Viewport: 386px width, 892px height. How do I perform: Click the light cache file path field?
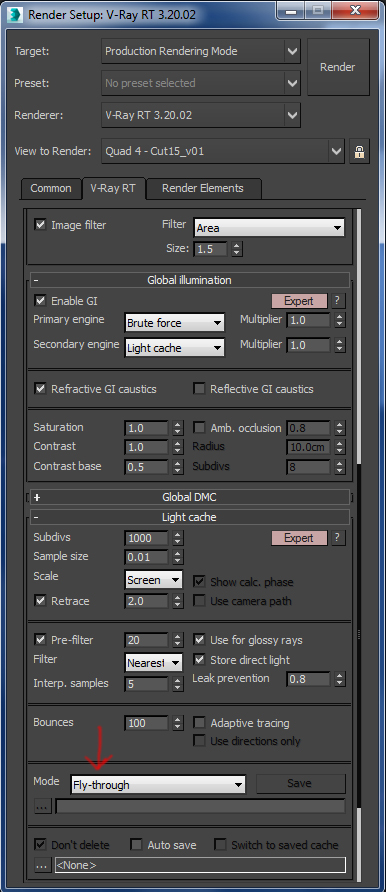click(200, 806)
